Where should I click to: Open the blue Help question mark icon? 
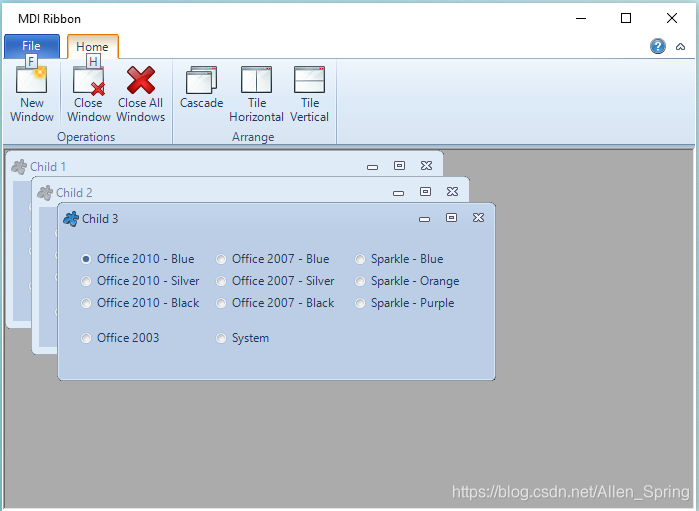coord(658,46)
